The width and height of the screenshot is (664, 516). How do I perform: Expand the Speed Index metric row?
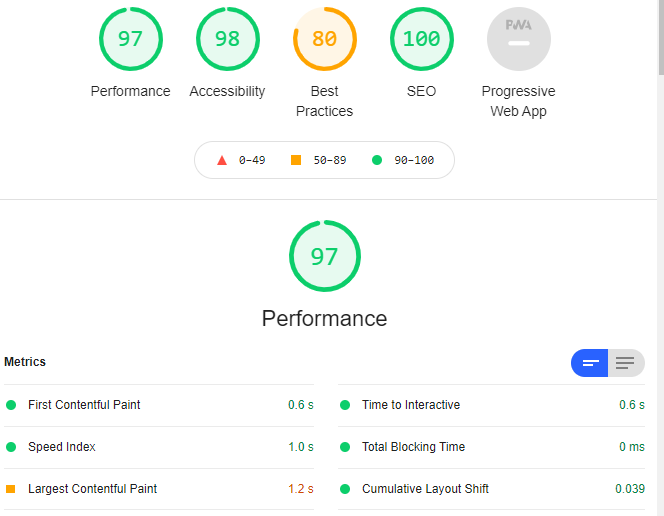pos(159,447)
